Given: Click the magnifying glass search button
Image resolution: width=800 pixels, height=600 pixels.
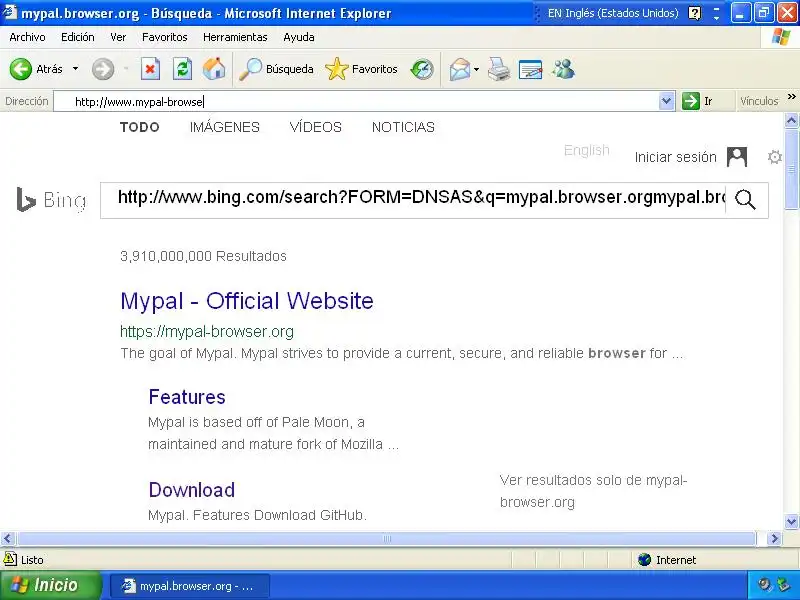Looking at the screenshot, I should (745, 200).
